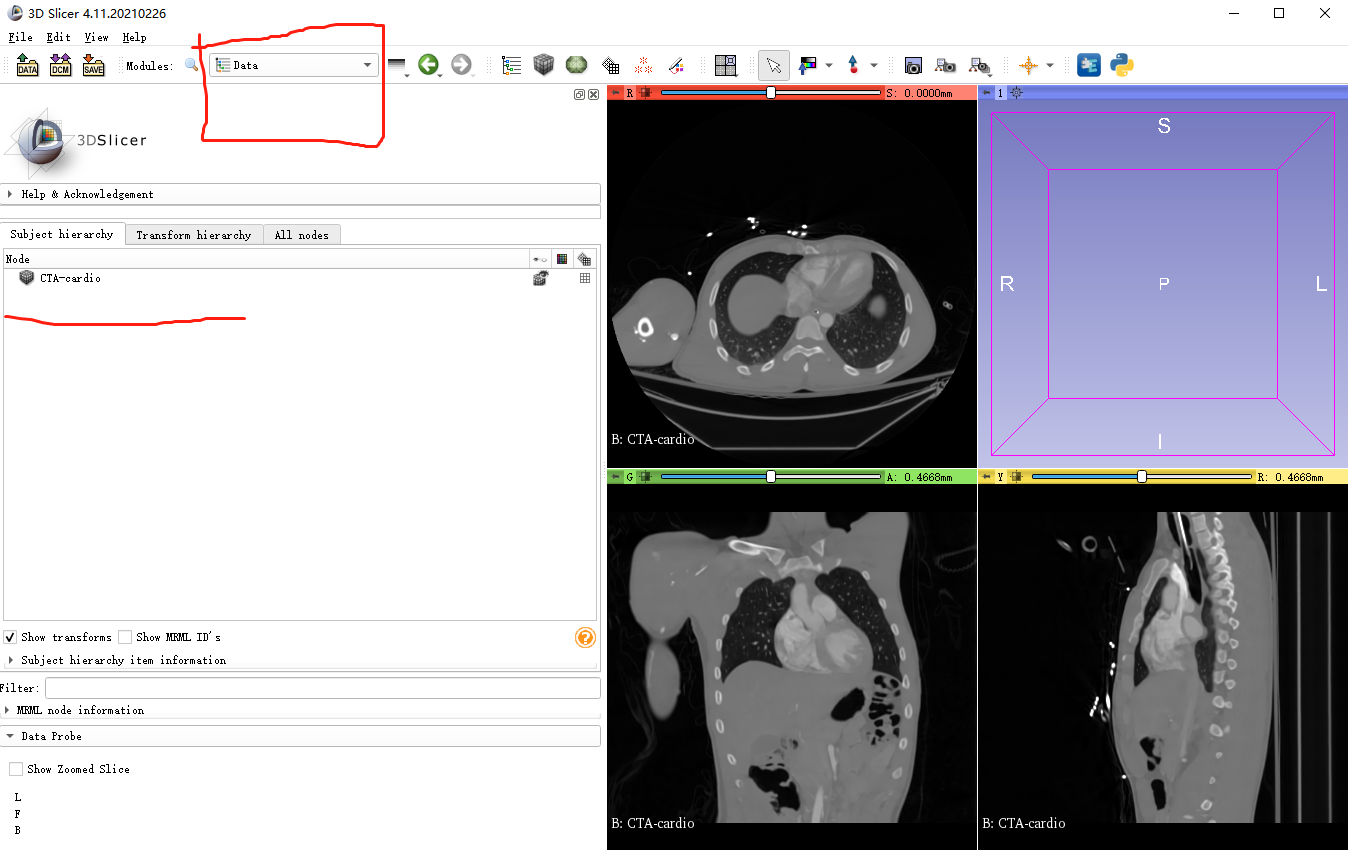Select the CTA-cardio node
Image resolution: width=1348 pixels, height=850 pixels.
(68, 278)
